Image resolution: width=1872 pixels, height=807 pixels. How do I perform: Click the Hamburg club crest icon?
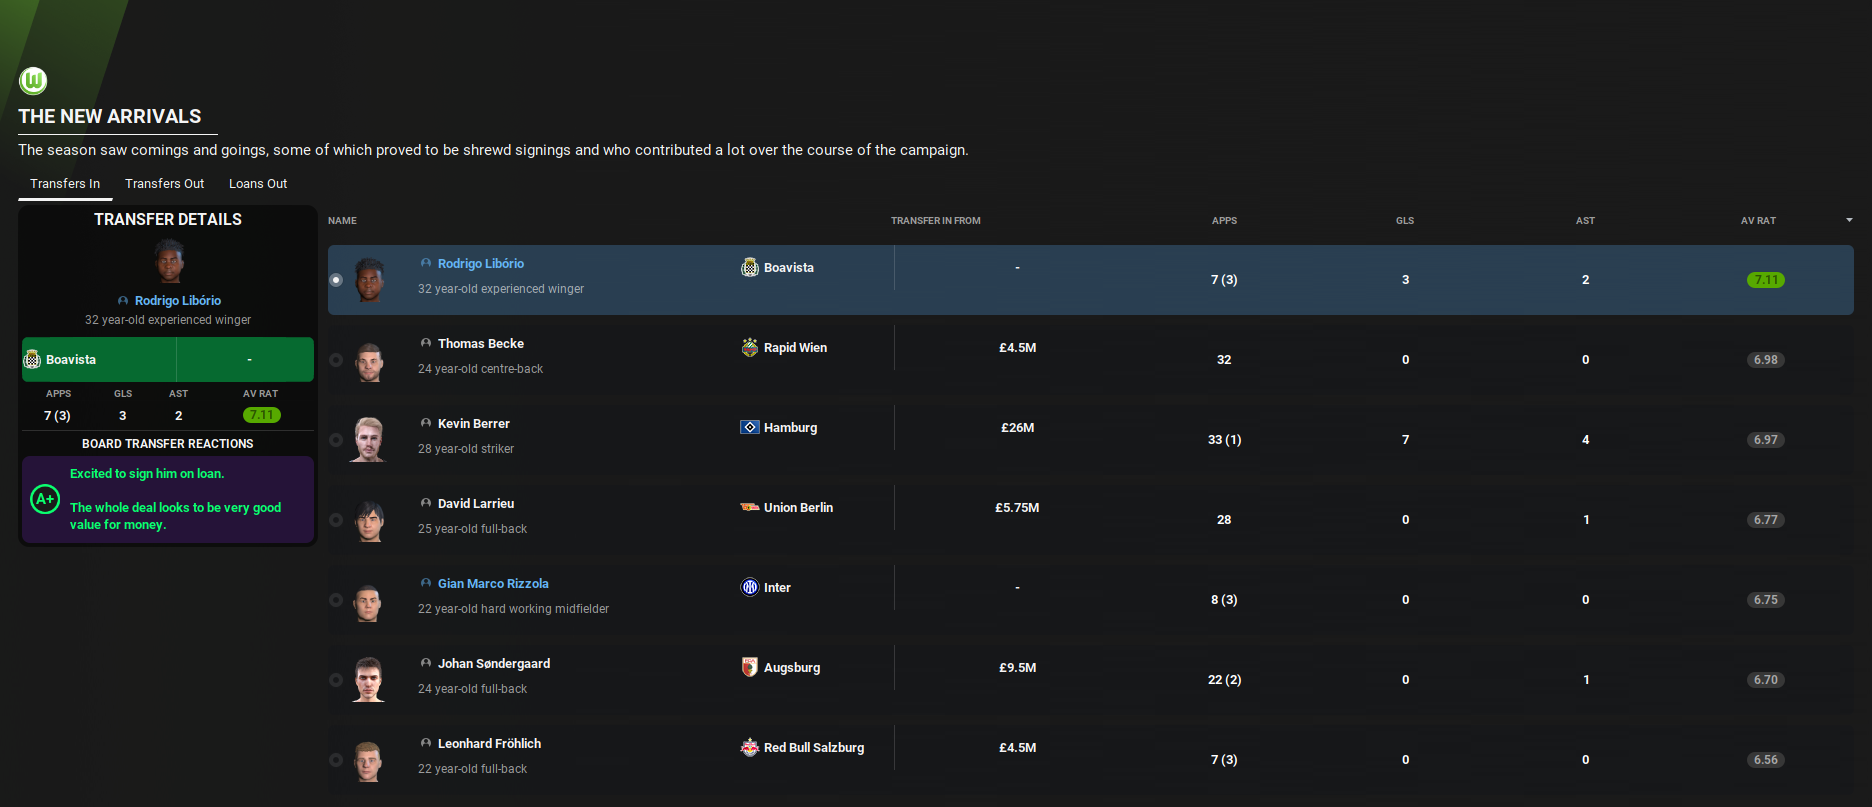[x=750, y=427]
